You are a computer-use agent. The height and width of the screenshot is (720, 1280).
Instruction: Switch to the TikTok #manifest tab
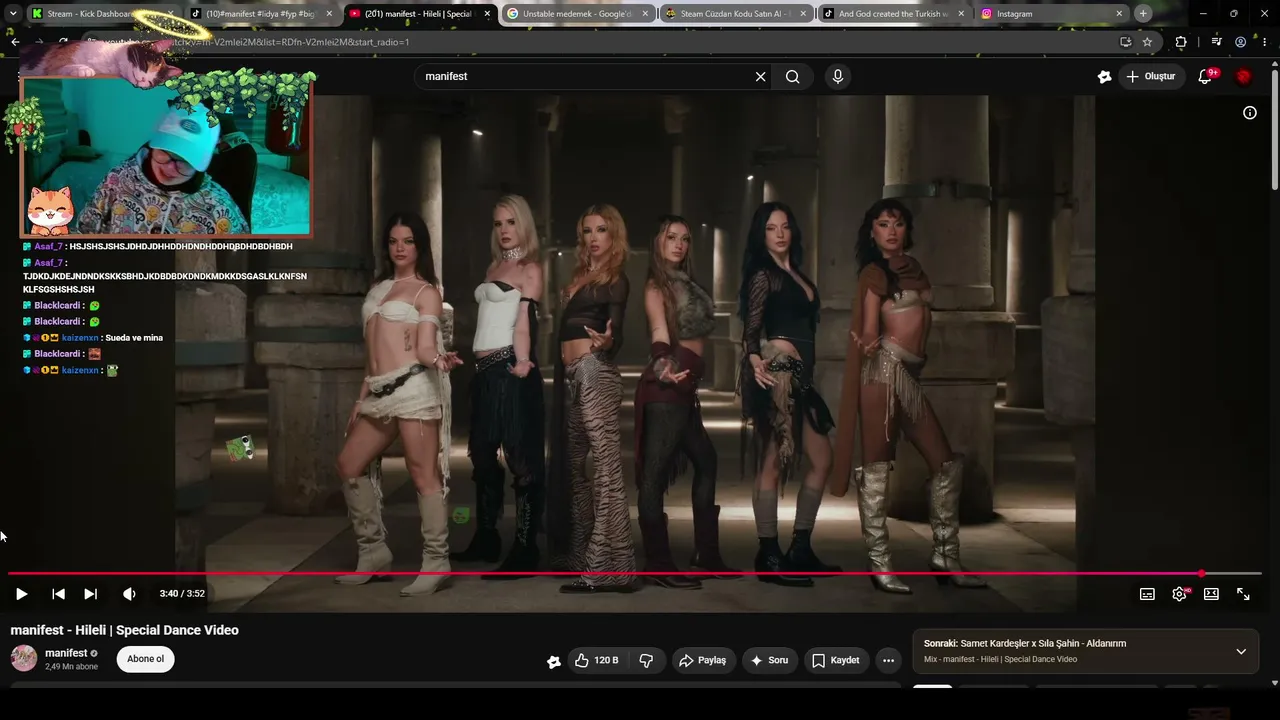[260, 14]
